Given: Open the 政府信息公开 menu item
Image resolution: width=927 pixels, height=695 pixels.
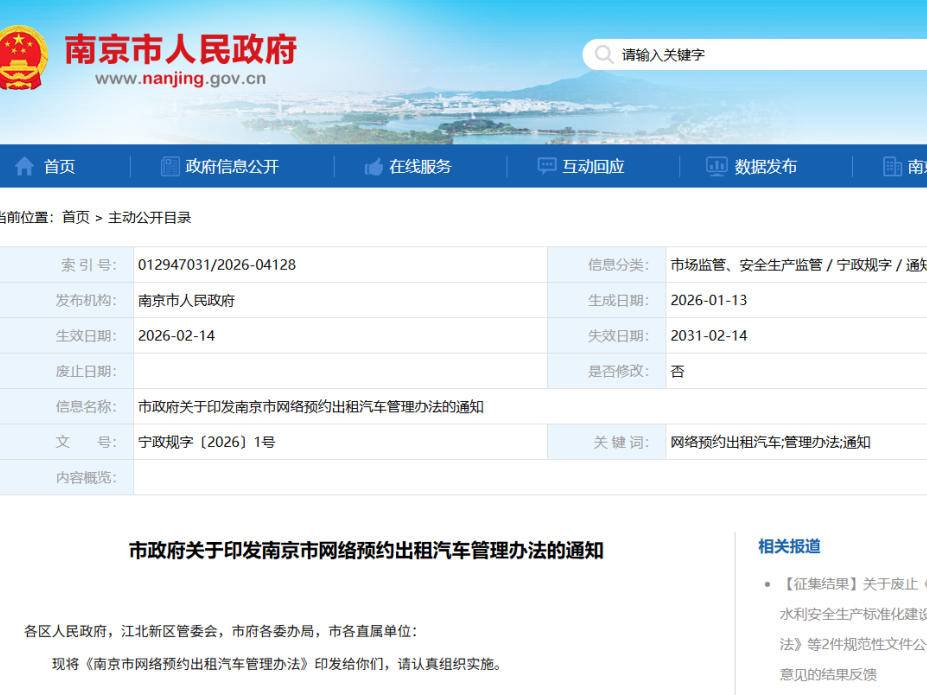Looking at the screenshot, I should tap(232, 167).
